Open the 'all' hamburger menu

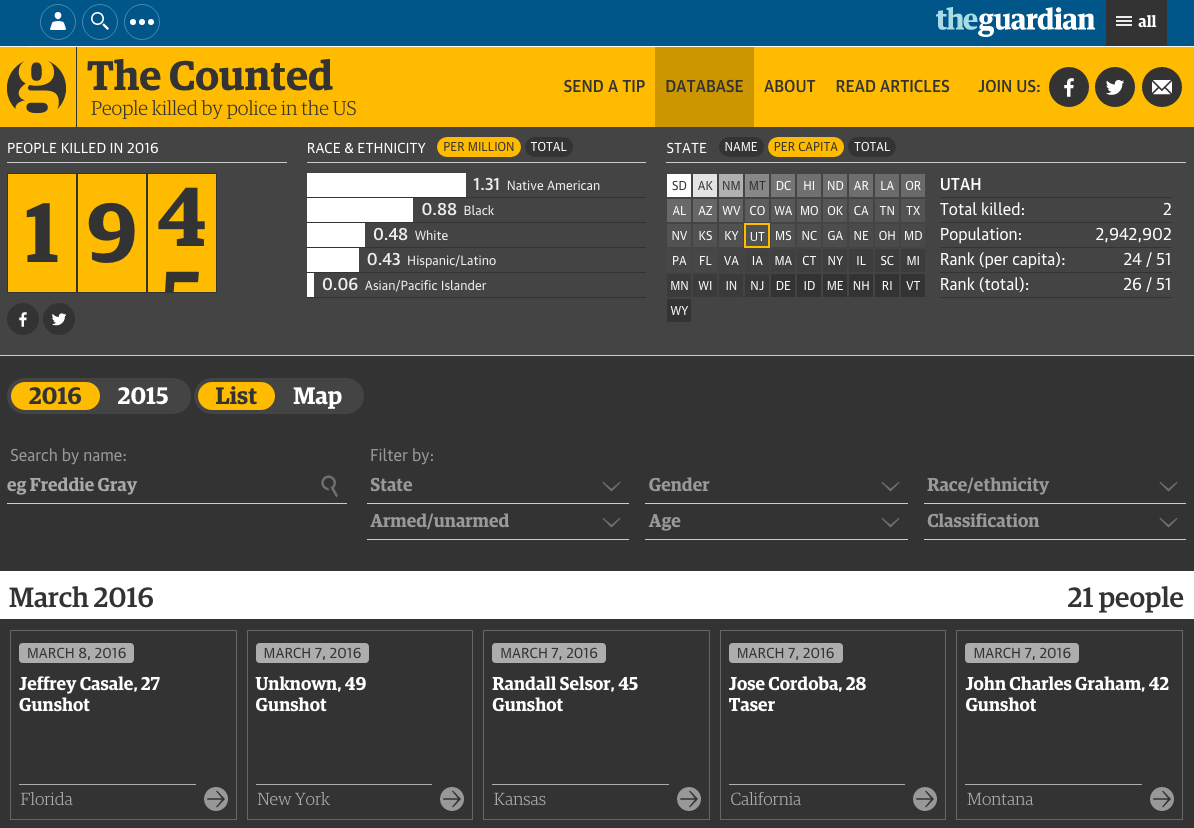click(x=1136, y=22)
